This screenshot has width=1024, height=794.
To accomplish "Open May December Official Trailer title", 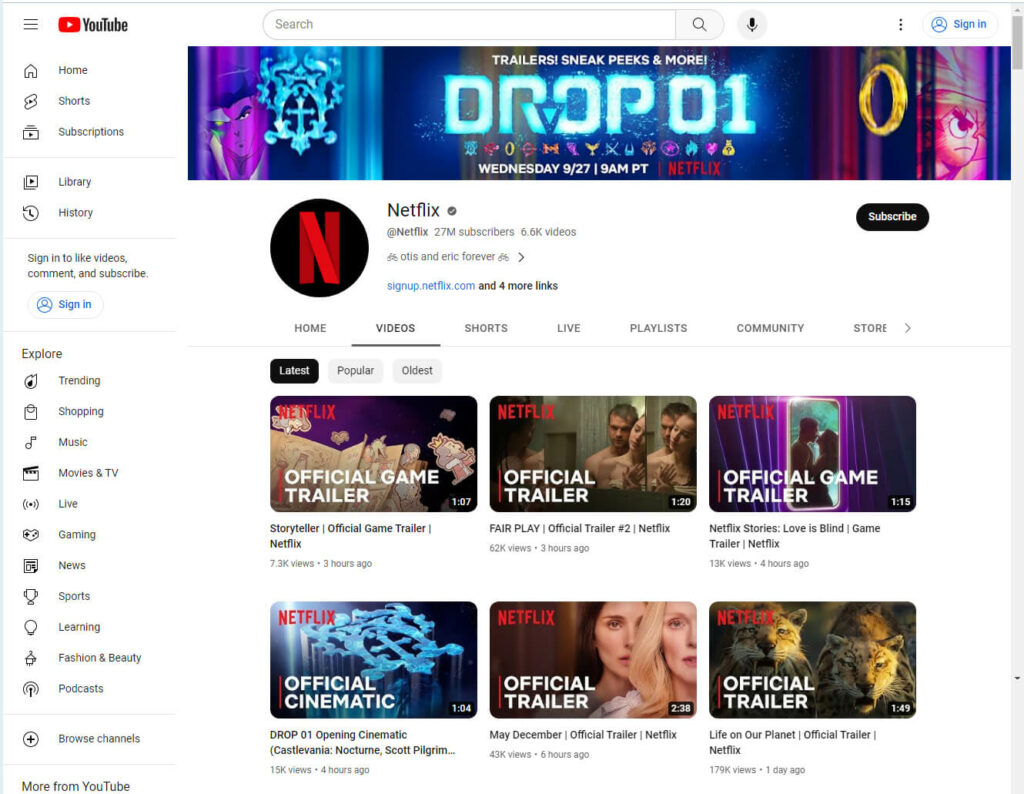I will click(583, 735).
